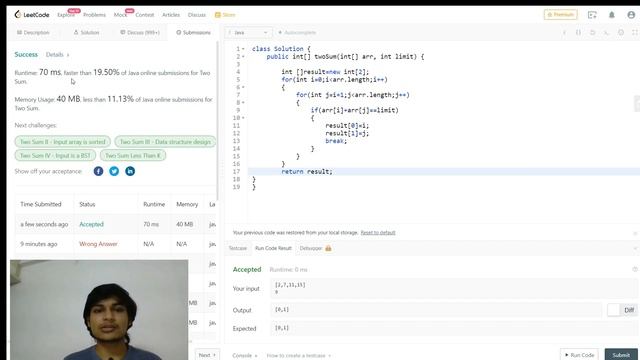Switch to the Testcase tab
The width and height of the screenshot is (640, 360).
pyautogui.click(x=238, y=248)
